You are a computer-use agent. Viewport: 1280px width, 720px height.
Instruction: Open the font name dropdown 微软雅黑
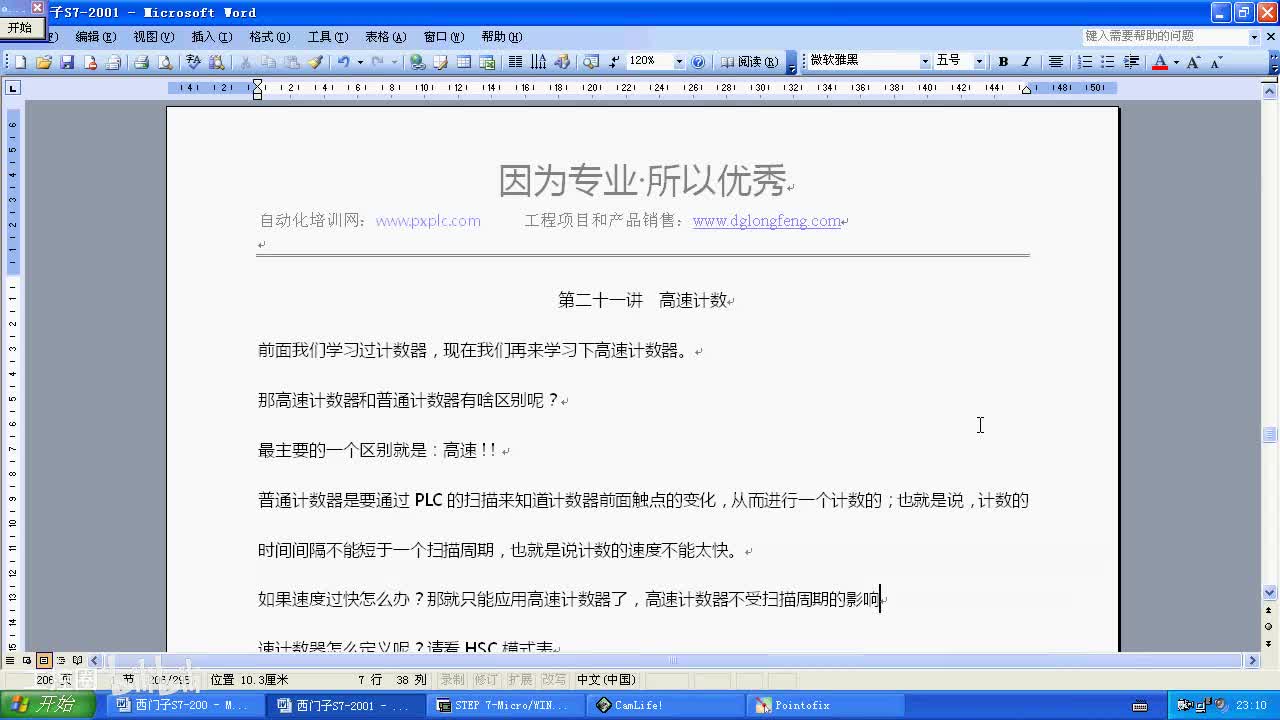click(x=925, y=62)
